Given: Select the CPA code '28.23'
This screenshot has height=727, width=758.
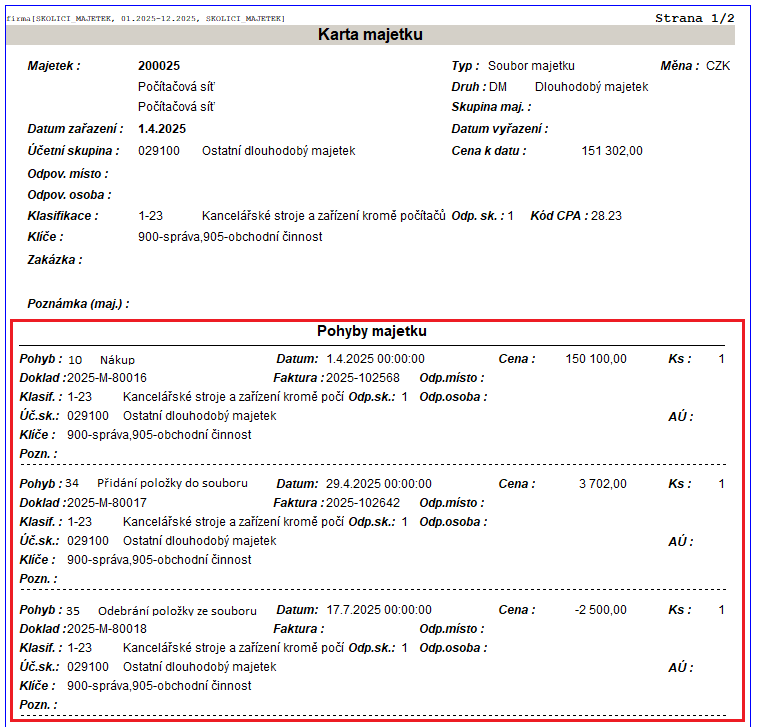Looking at the screenshot, I should [x=606, y=216].
